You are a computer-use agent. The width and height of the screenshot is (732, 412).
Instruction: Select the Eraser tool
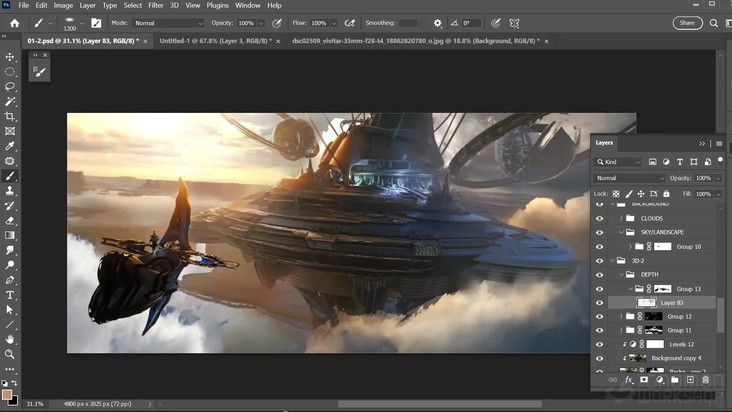pyautogui.click(x=10, y=221)
